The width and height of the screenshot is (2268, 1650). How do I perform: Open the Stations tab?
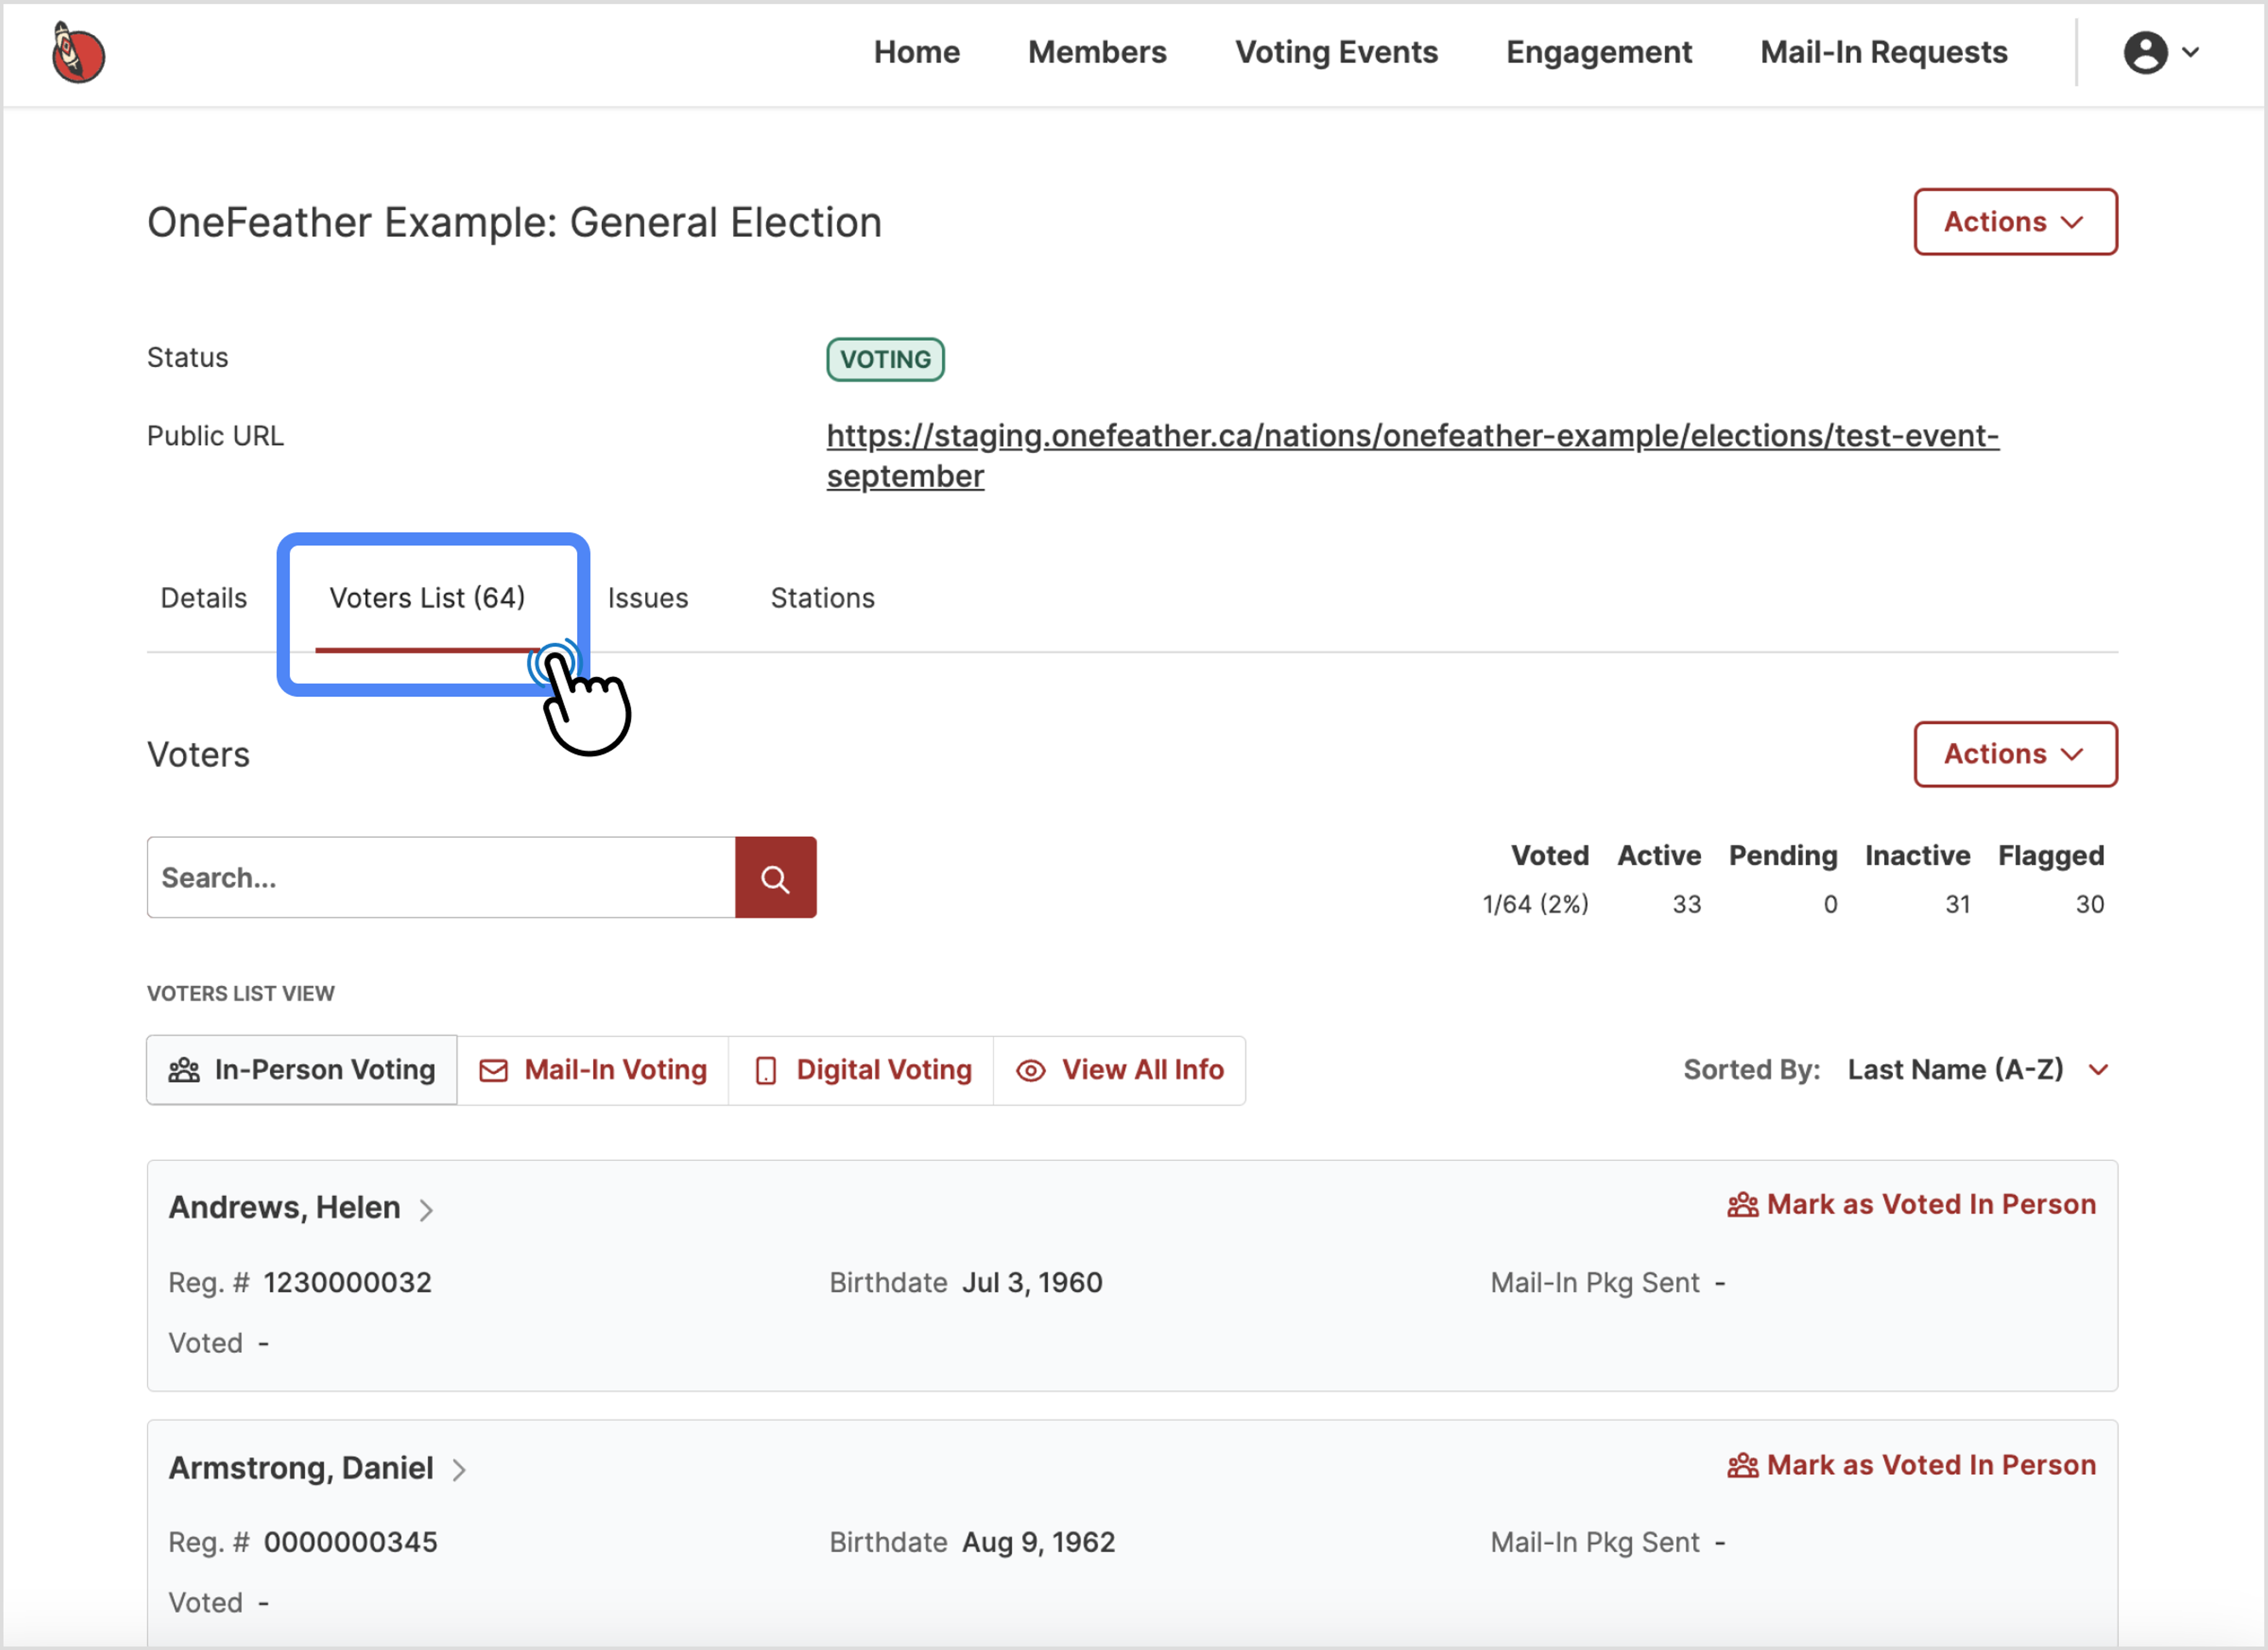[x=822, y=597]
